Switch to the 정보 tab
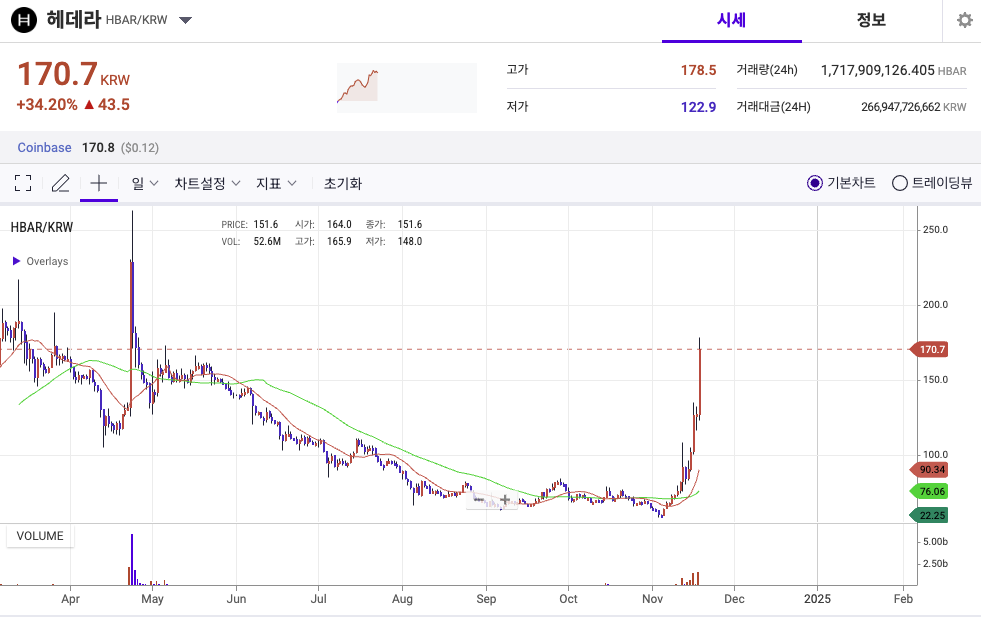981x617 pixels. (871, 20)
